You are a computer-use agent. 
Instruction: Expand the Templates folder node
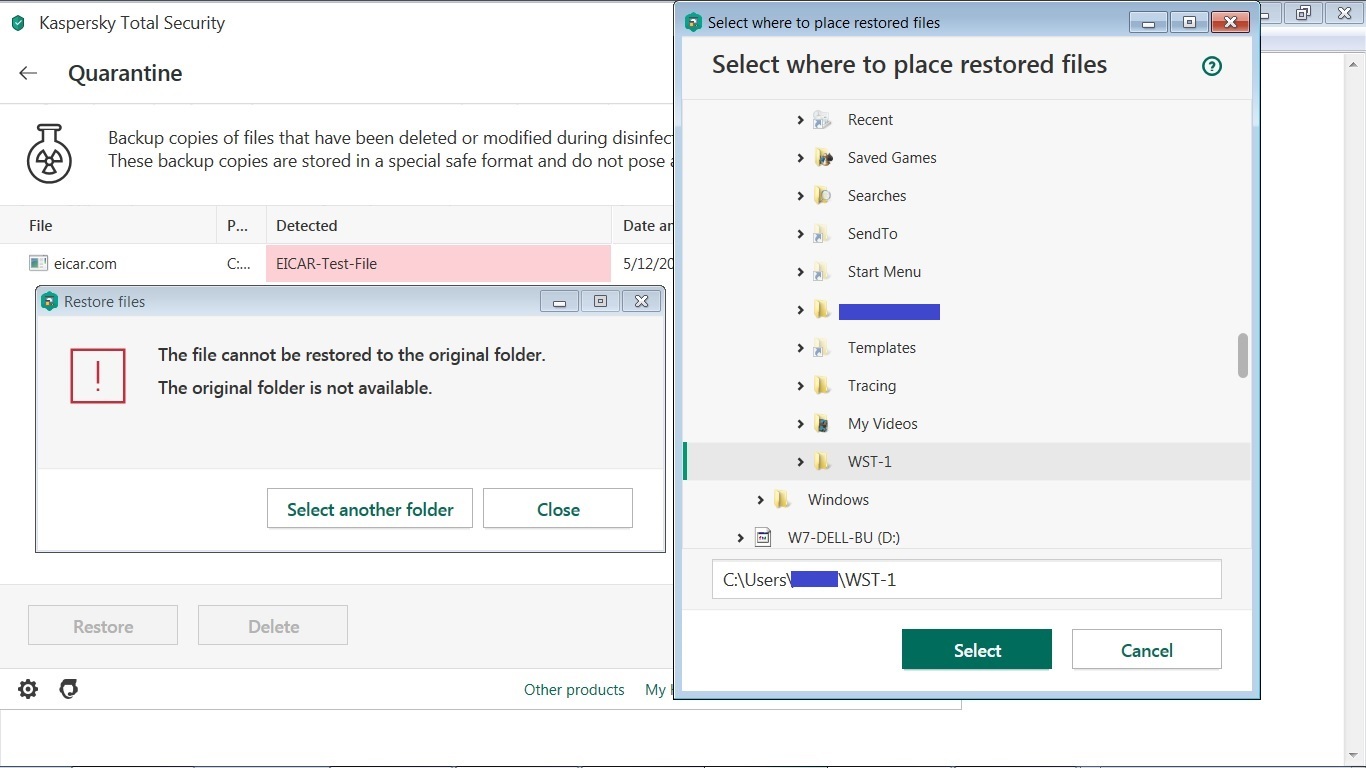(800, 348)
